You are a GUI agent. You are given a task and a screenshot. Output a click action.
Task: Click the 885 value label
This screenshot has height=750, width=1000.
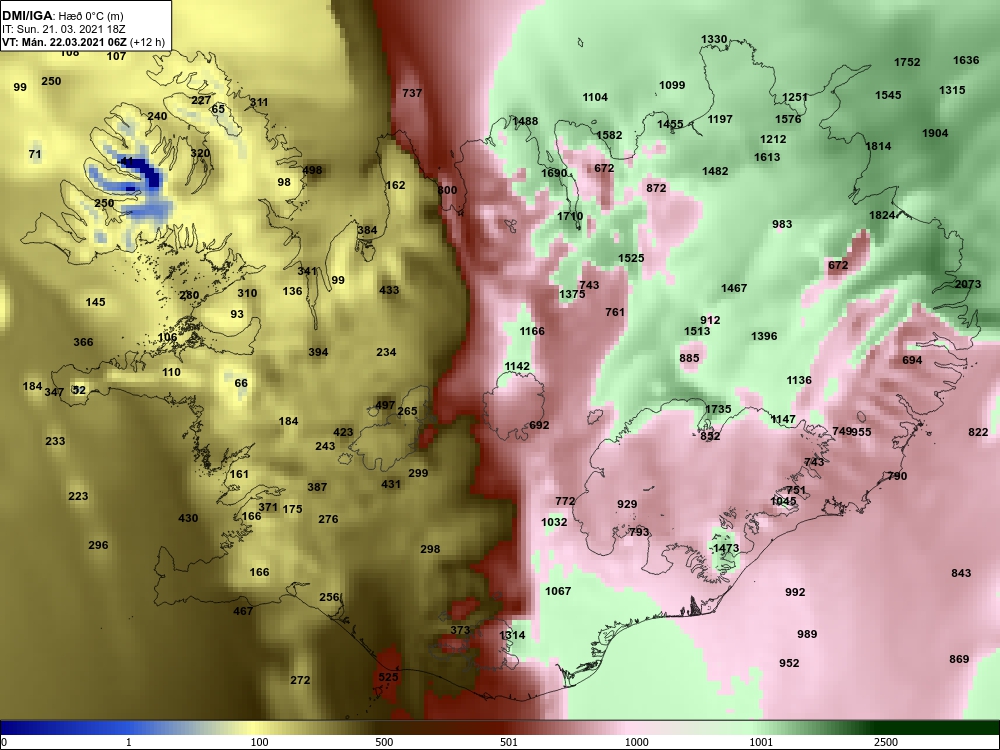pos(689,358)
